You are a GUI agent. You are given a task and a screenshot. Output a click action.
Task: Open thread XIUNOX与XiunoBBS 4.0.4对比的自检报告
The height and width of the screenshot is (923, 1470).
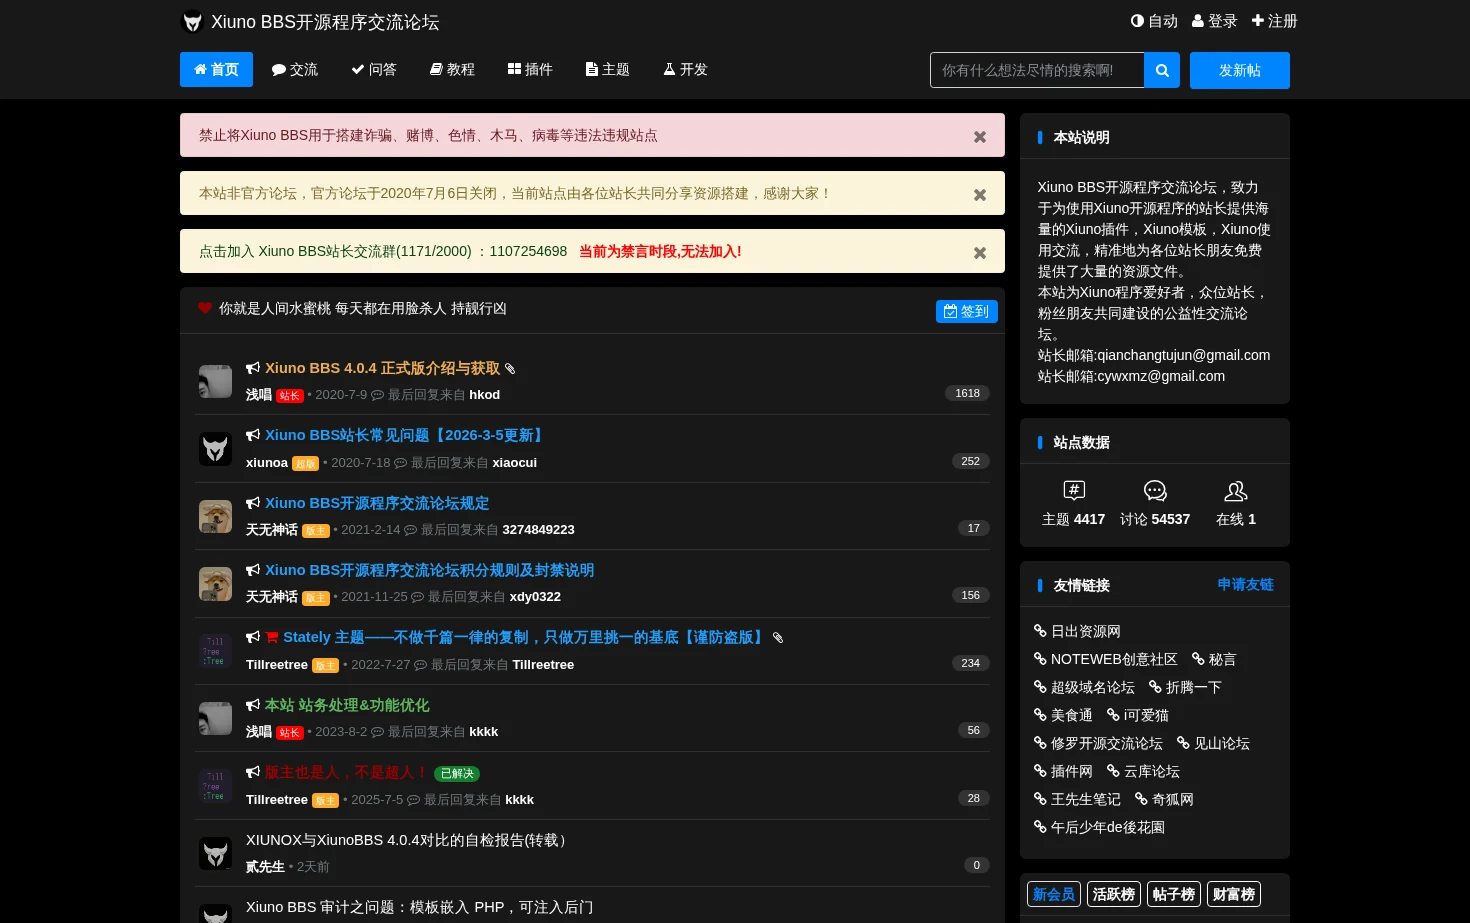410,840
